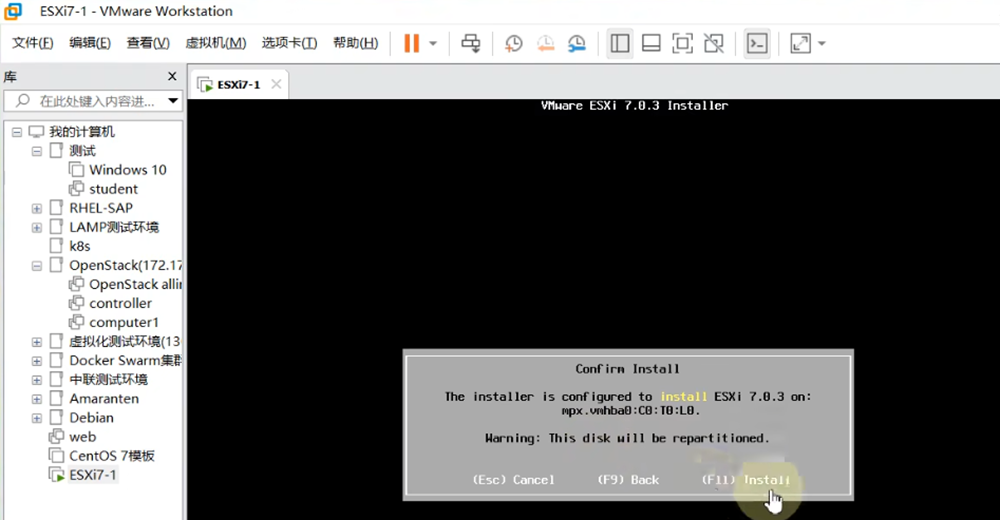Viewport: 1000px width, 520px height.
Task: Enter full screen mode
Action: [682, 43]
